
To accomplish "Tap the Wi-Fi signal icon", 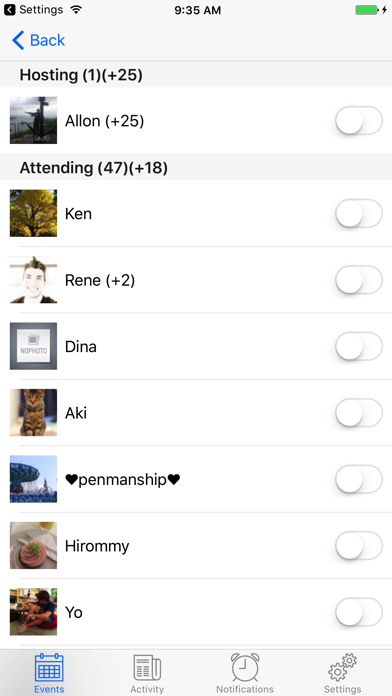I will (76, 10).
